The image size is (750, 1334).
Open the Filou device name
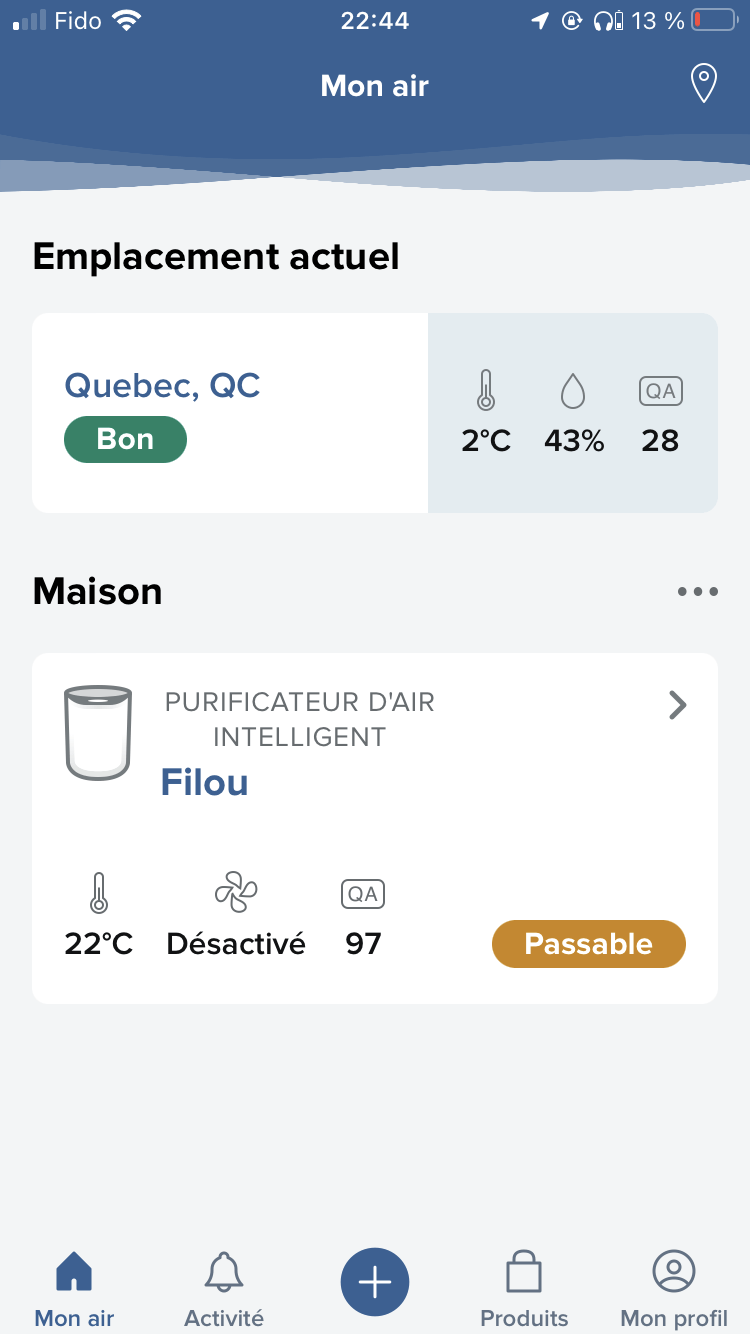tap(204, 782)
